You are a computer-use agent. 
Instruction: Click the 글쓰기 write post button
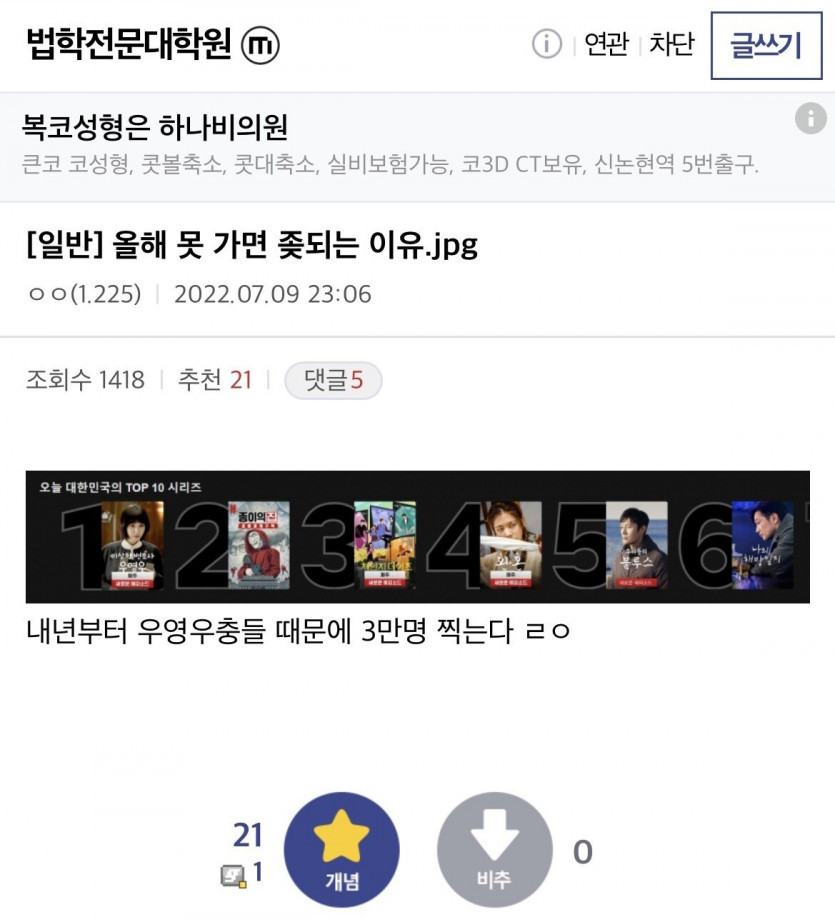pos(766,45)
